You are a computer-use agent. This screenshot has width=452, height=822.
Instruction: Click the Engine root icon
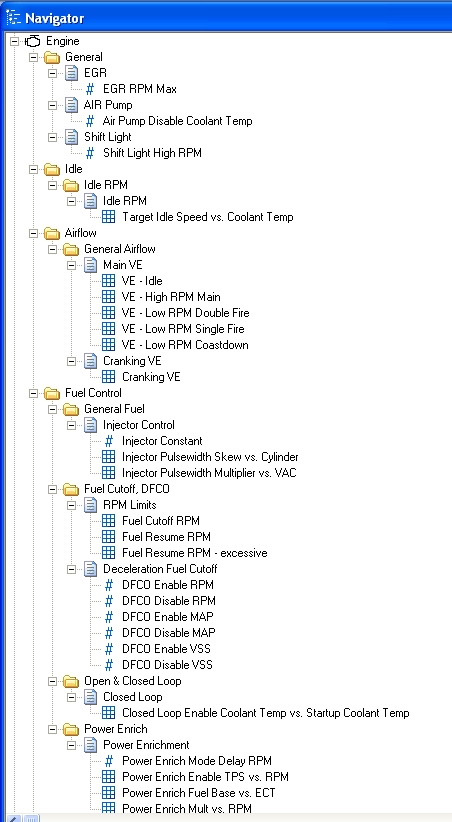tap(33, 41)
